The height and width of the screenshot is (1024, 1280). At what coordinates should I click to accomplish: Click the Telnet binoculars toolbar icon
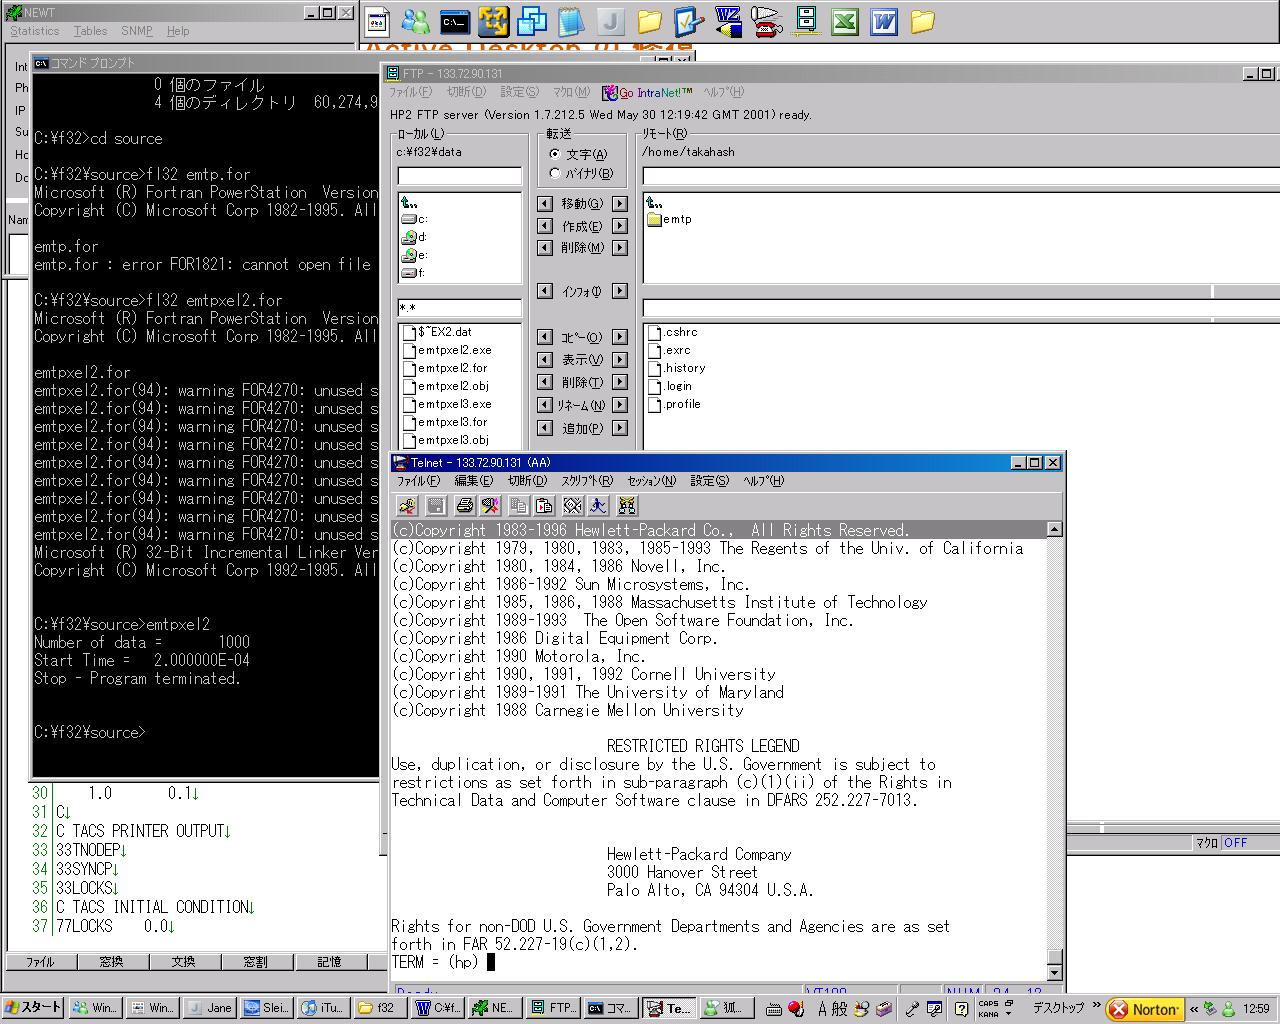[627, 506]
